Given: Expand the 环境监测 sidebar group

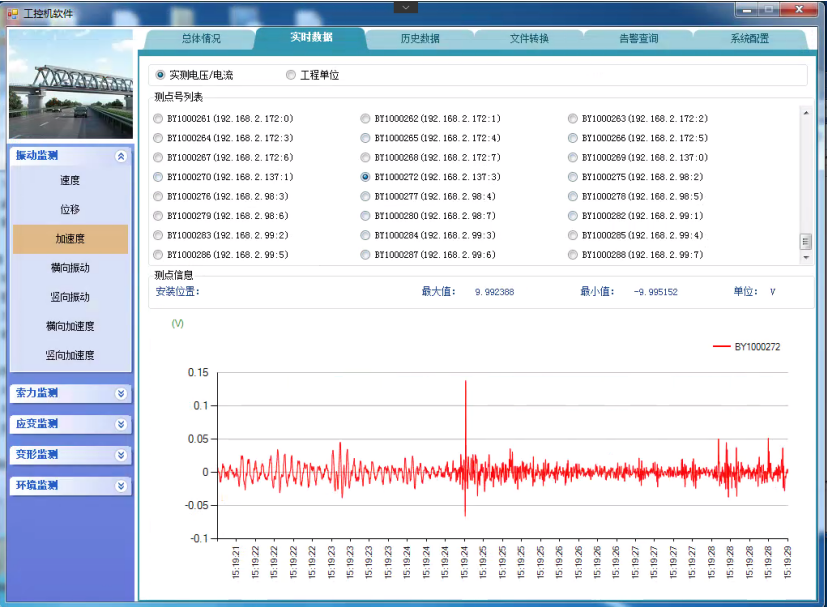Looking at the screenshot, I should (x=121, y=486).
